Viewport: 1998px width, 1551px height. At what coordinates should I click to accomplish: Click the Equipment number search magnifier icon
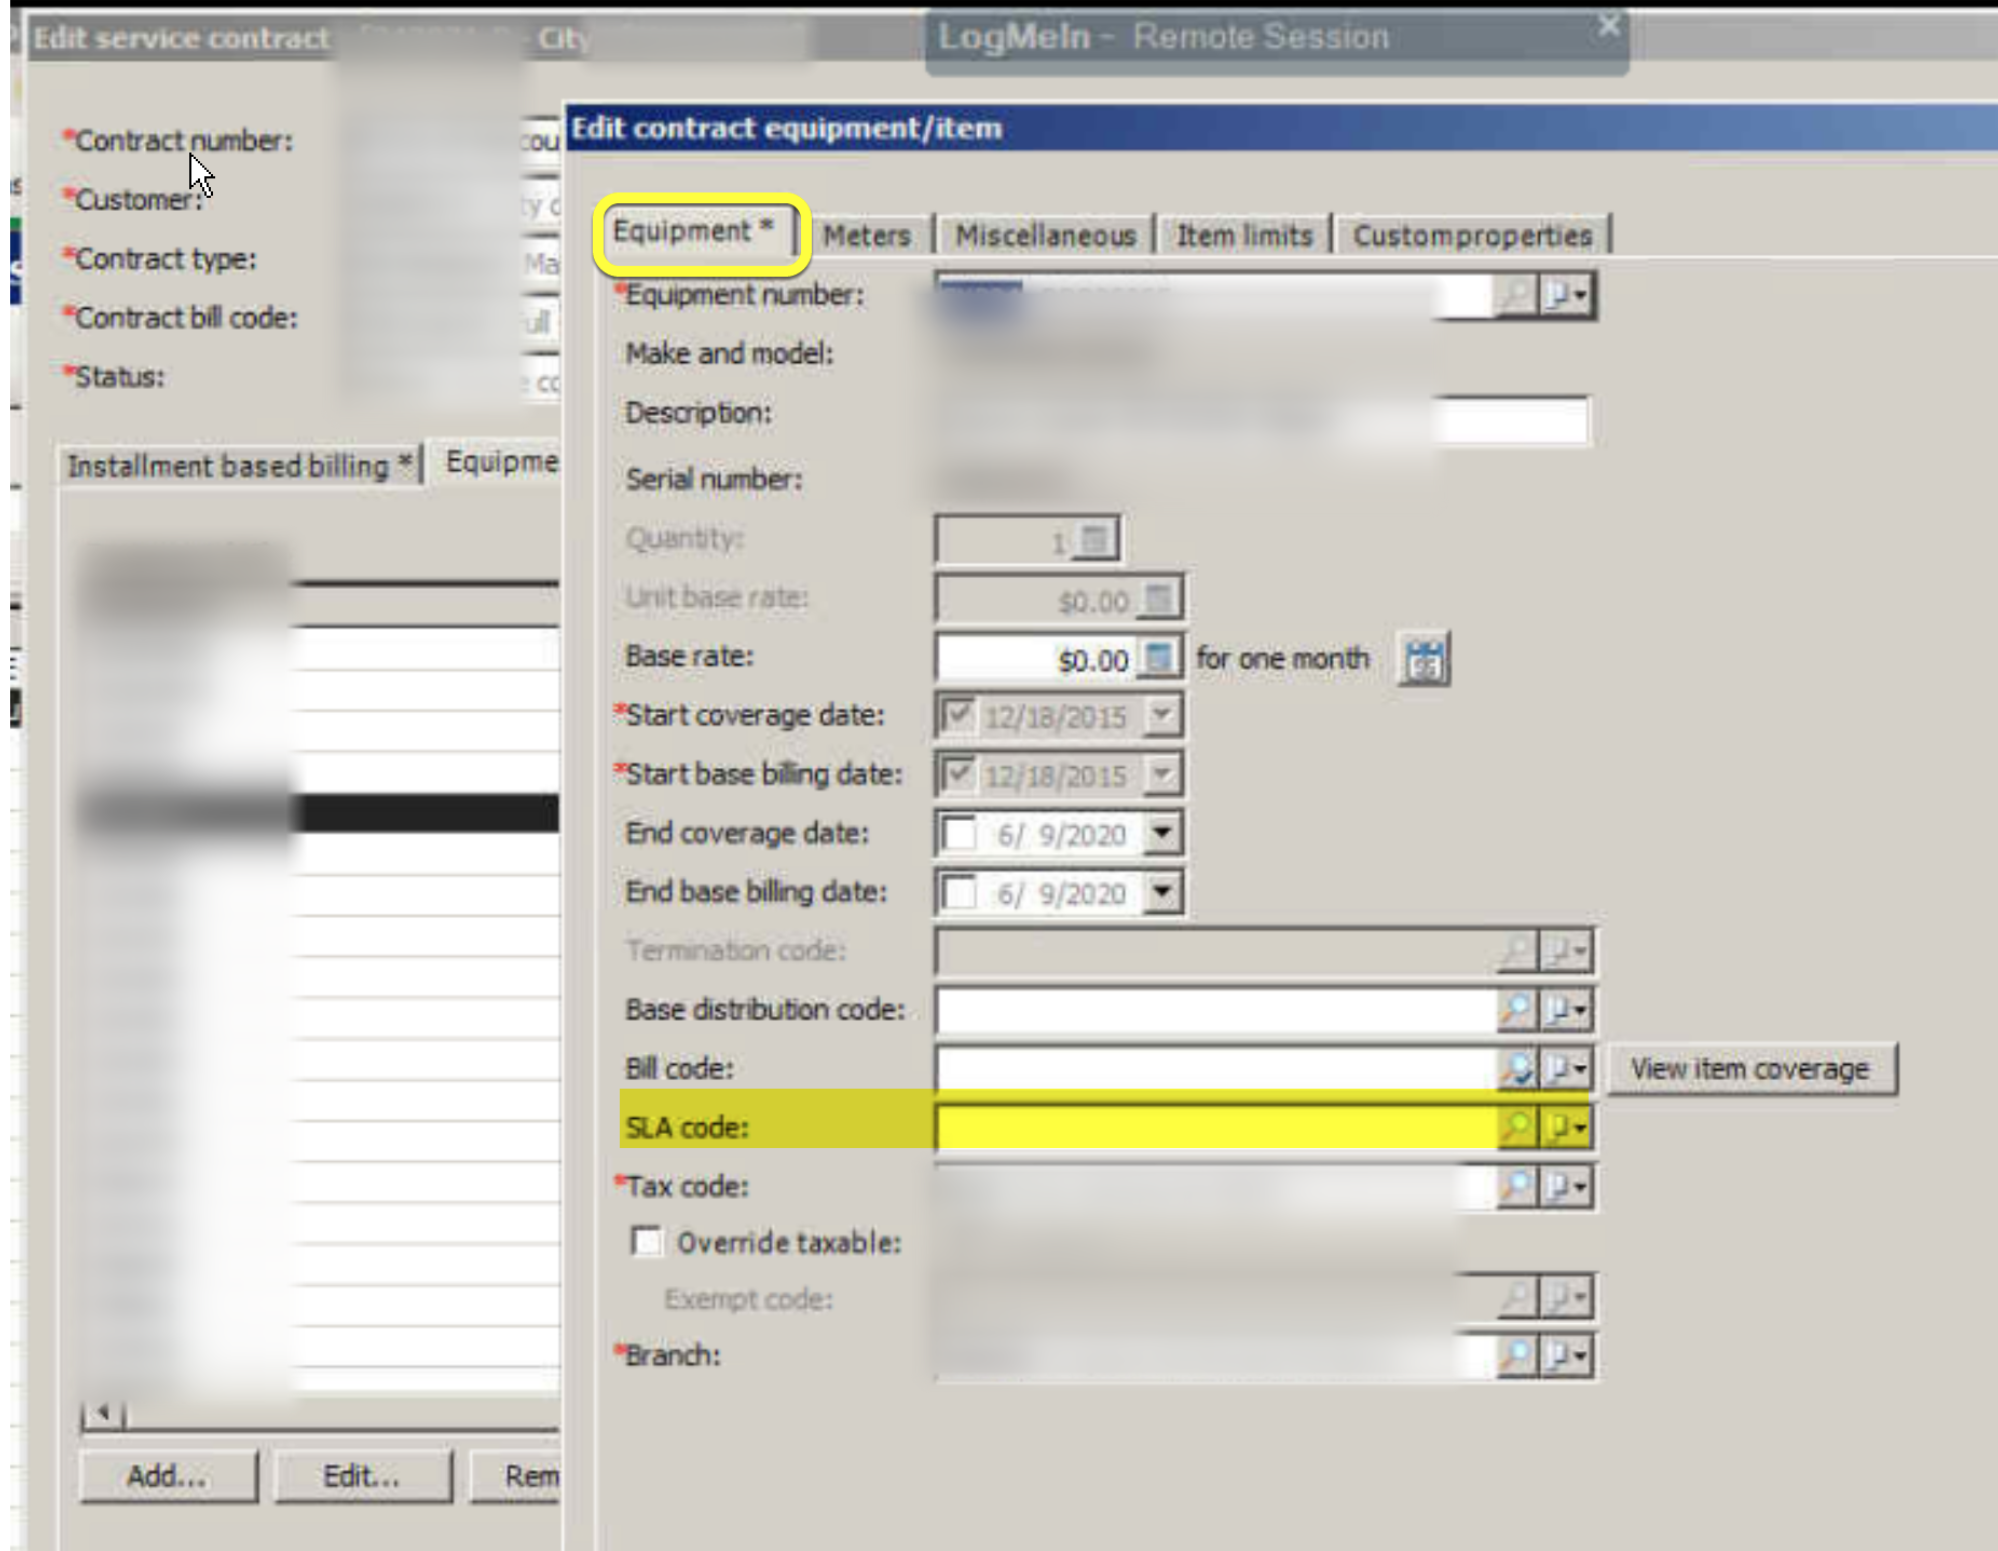click(1516, 295)
